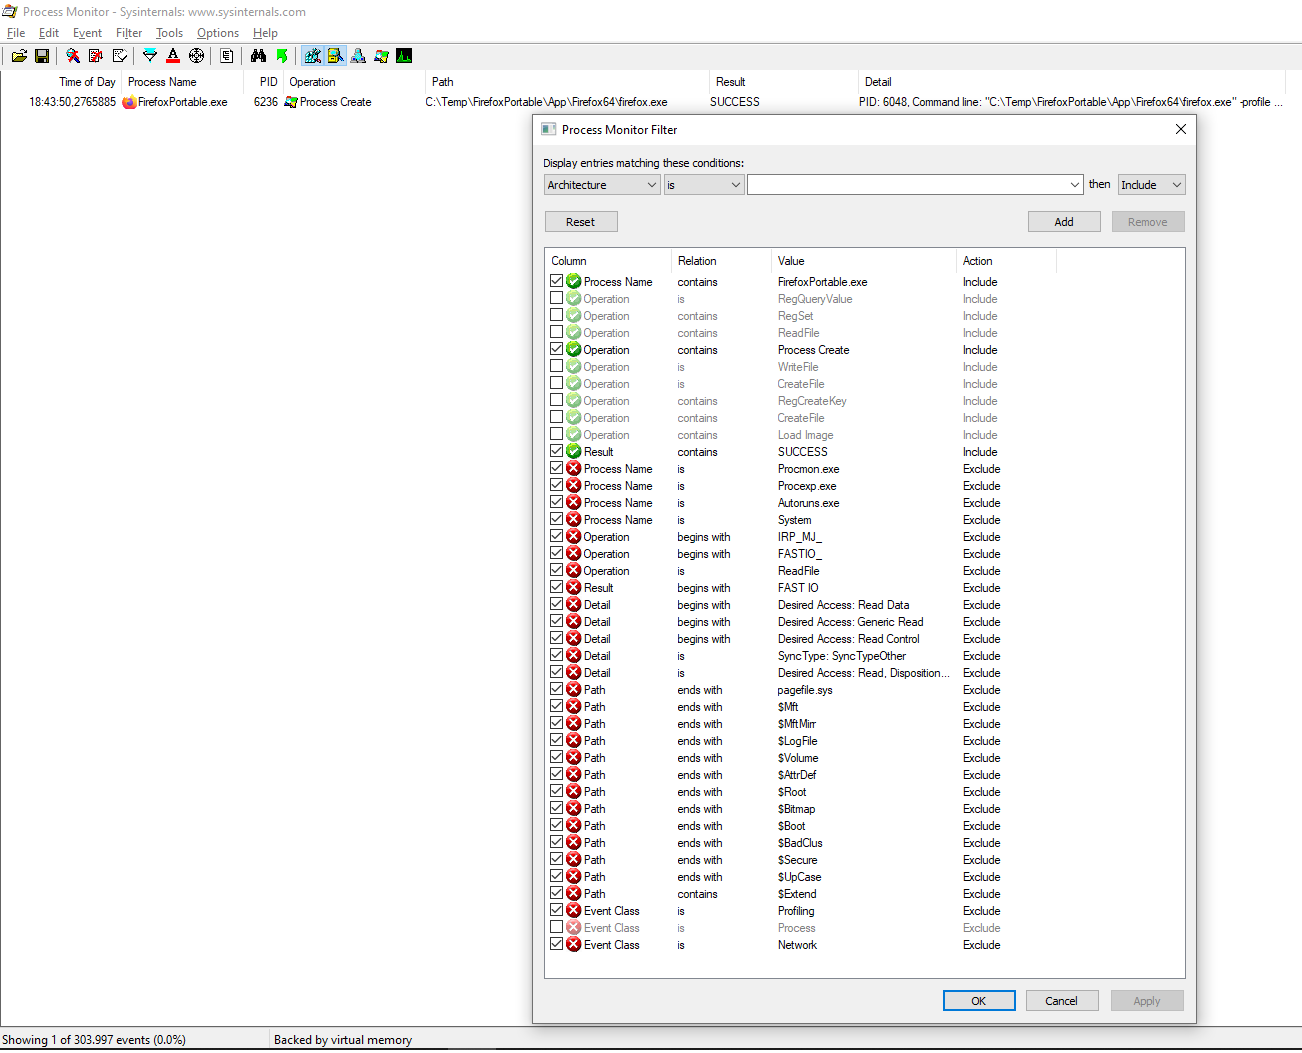The height and width of the screenshot is (1053, 1302).
Task: Click the Add button in filter dialog
Action: click(1064, 222)
